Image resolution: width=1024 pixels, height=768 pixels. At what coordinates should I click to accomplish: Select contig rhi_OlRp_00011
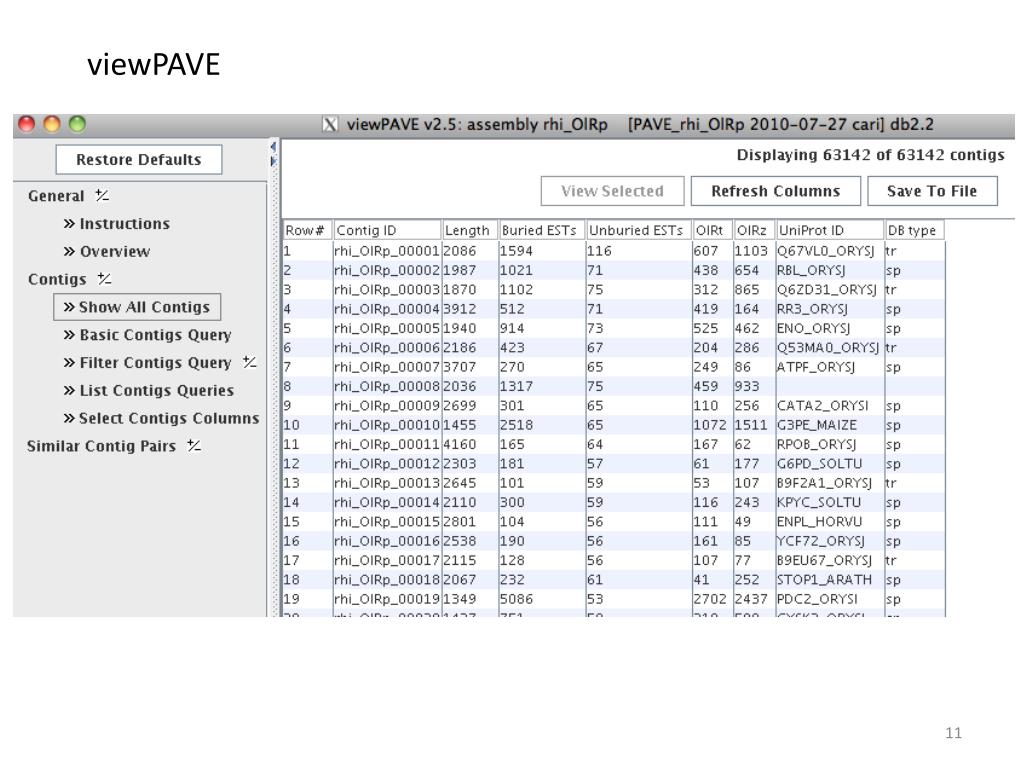387,444
